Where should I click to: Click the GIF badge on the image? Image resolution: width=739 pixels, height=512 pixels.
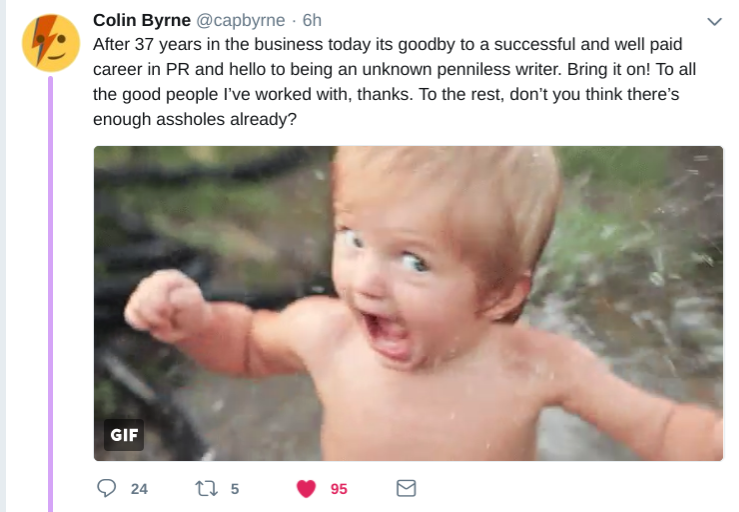124,435
